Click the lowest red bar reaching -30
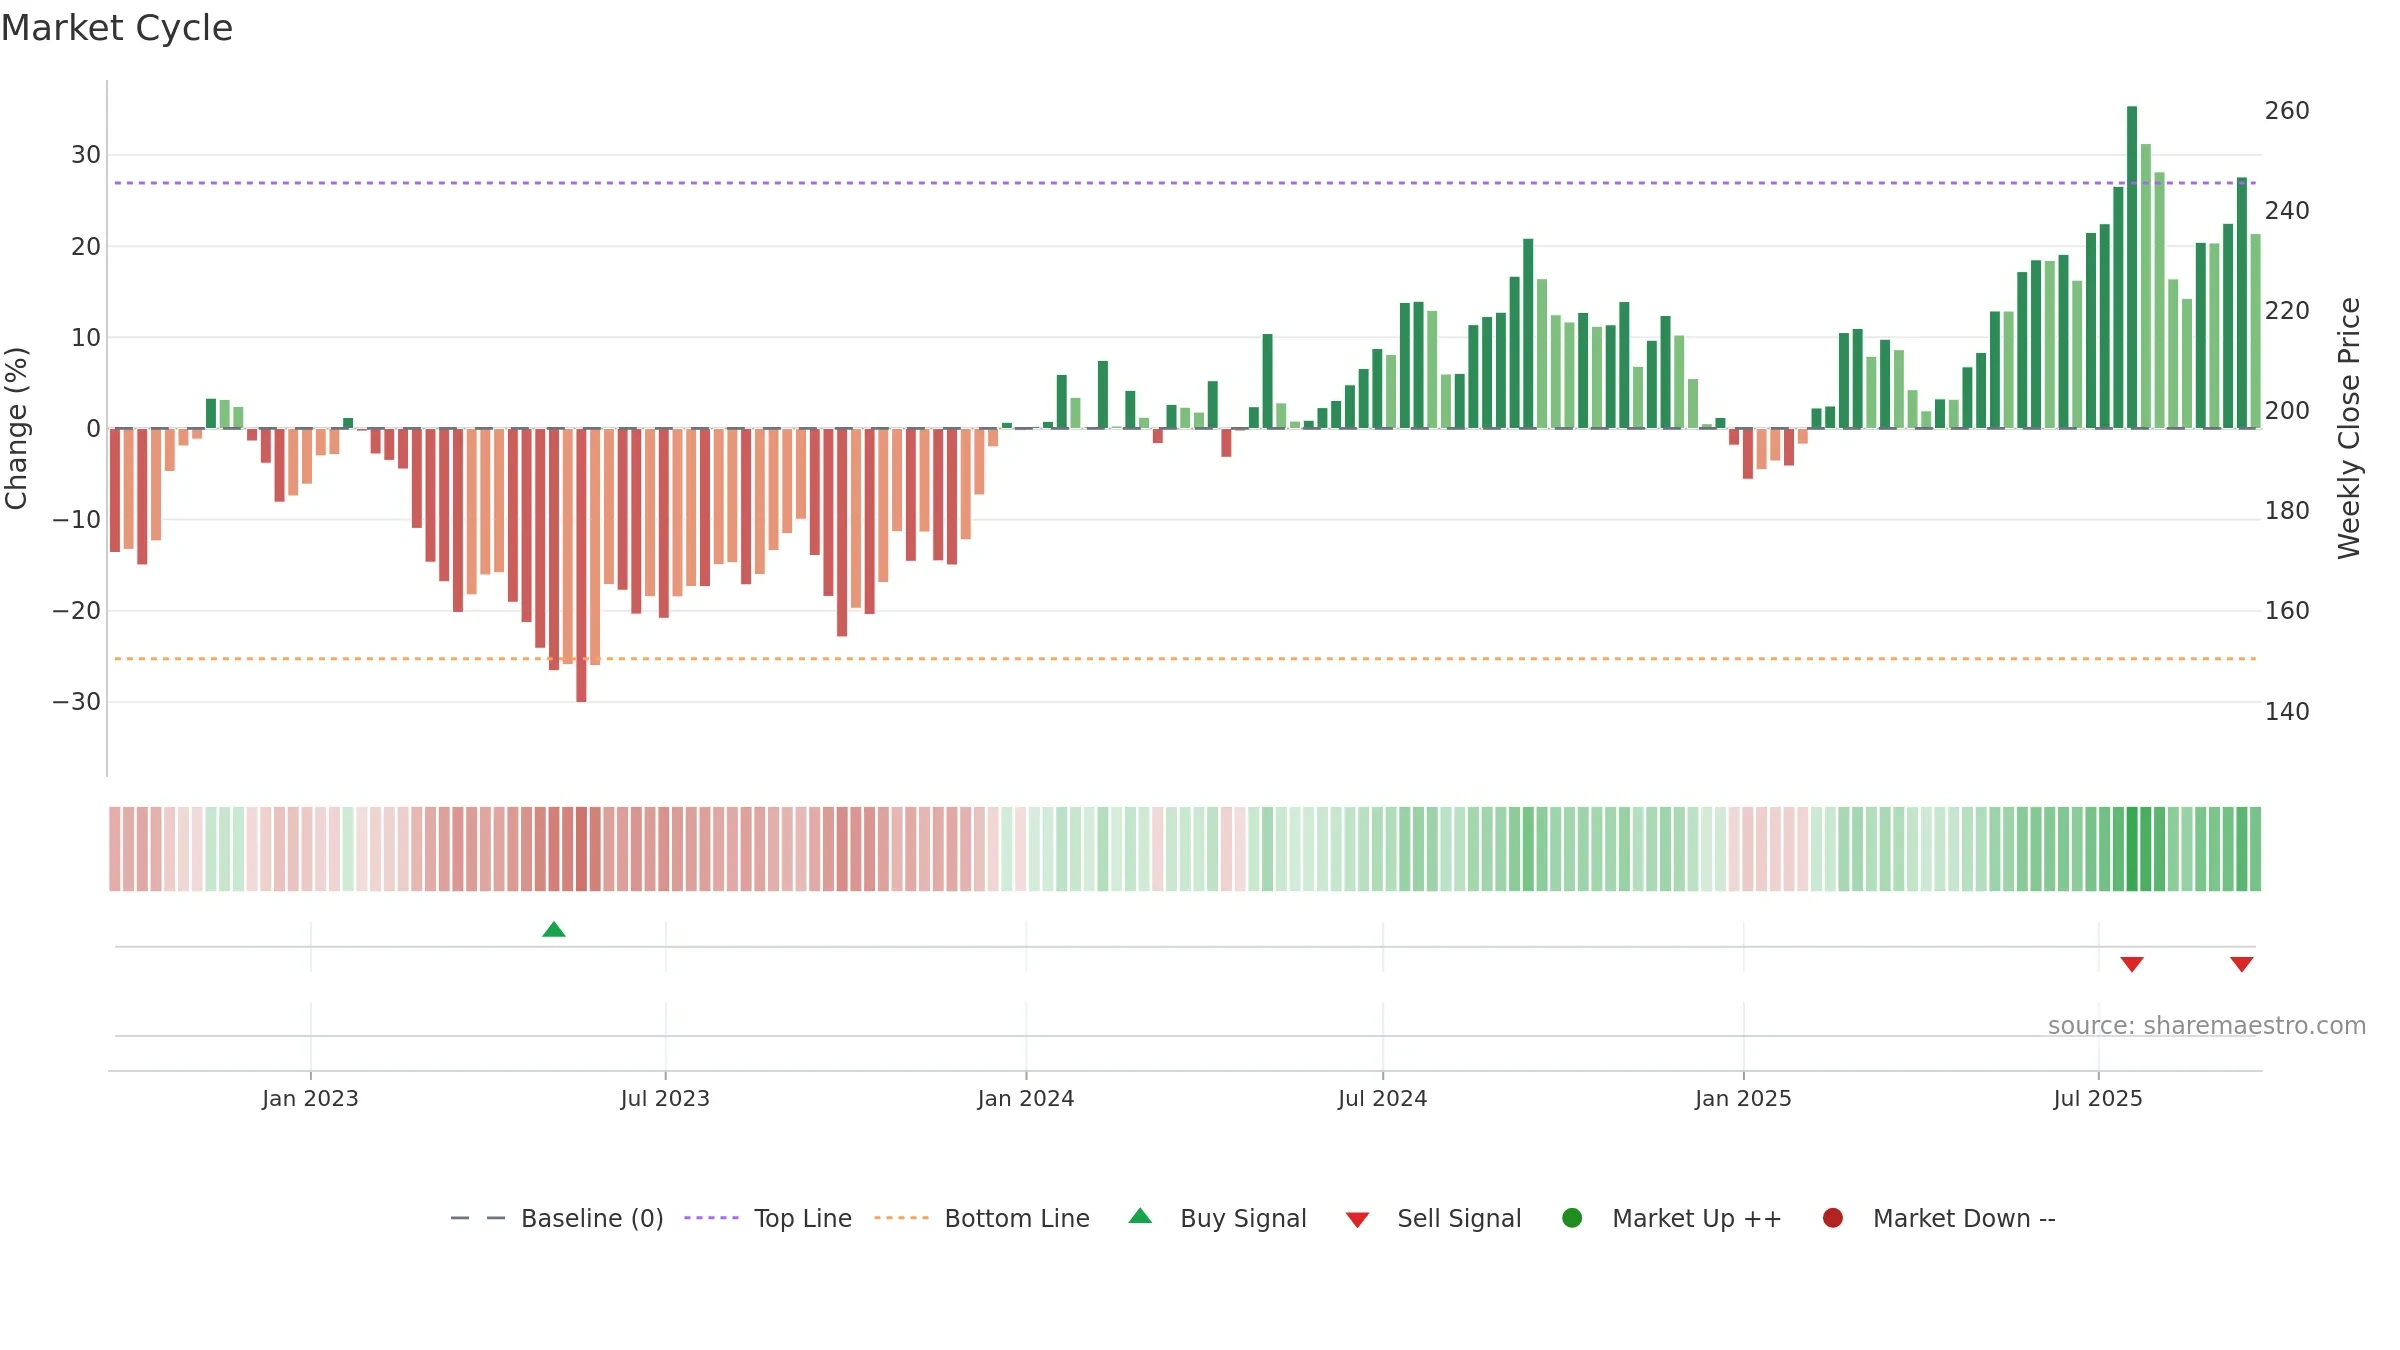Viewport: 2400px width, 1350px height. point(581,565)
